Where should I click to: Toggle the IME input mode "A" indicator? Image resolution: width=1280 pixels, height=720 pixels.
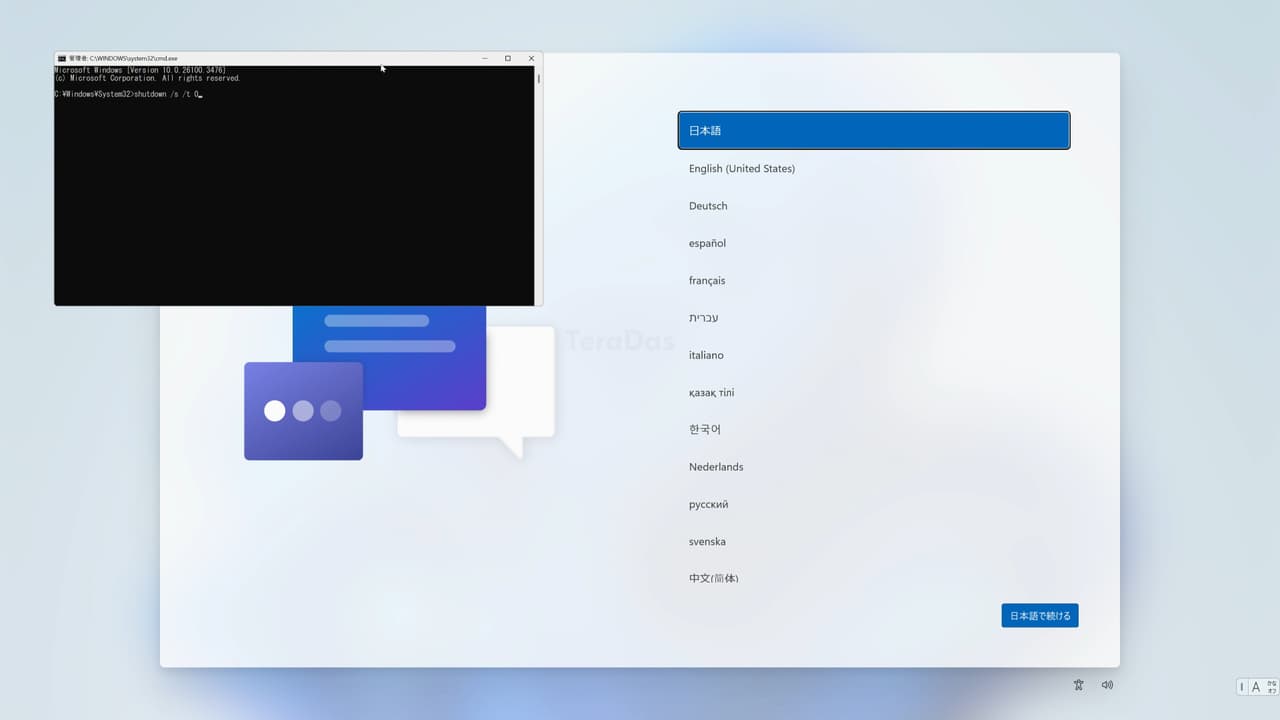point(1256,687)
